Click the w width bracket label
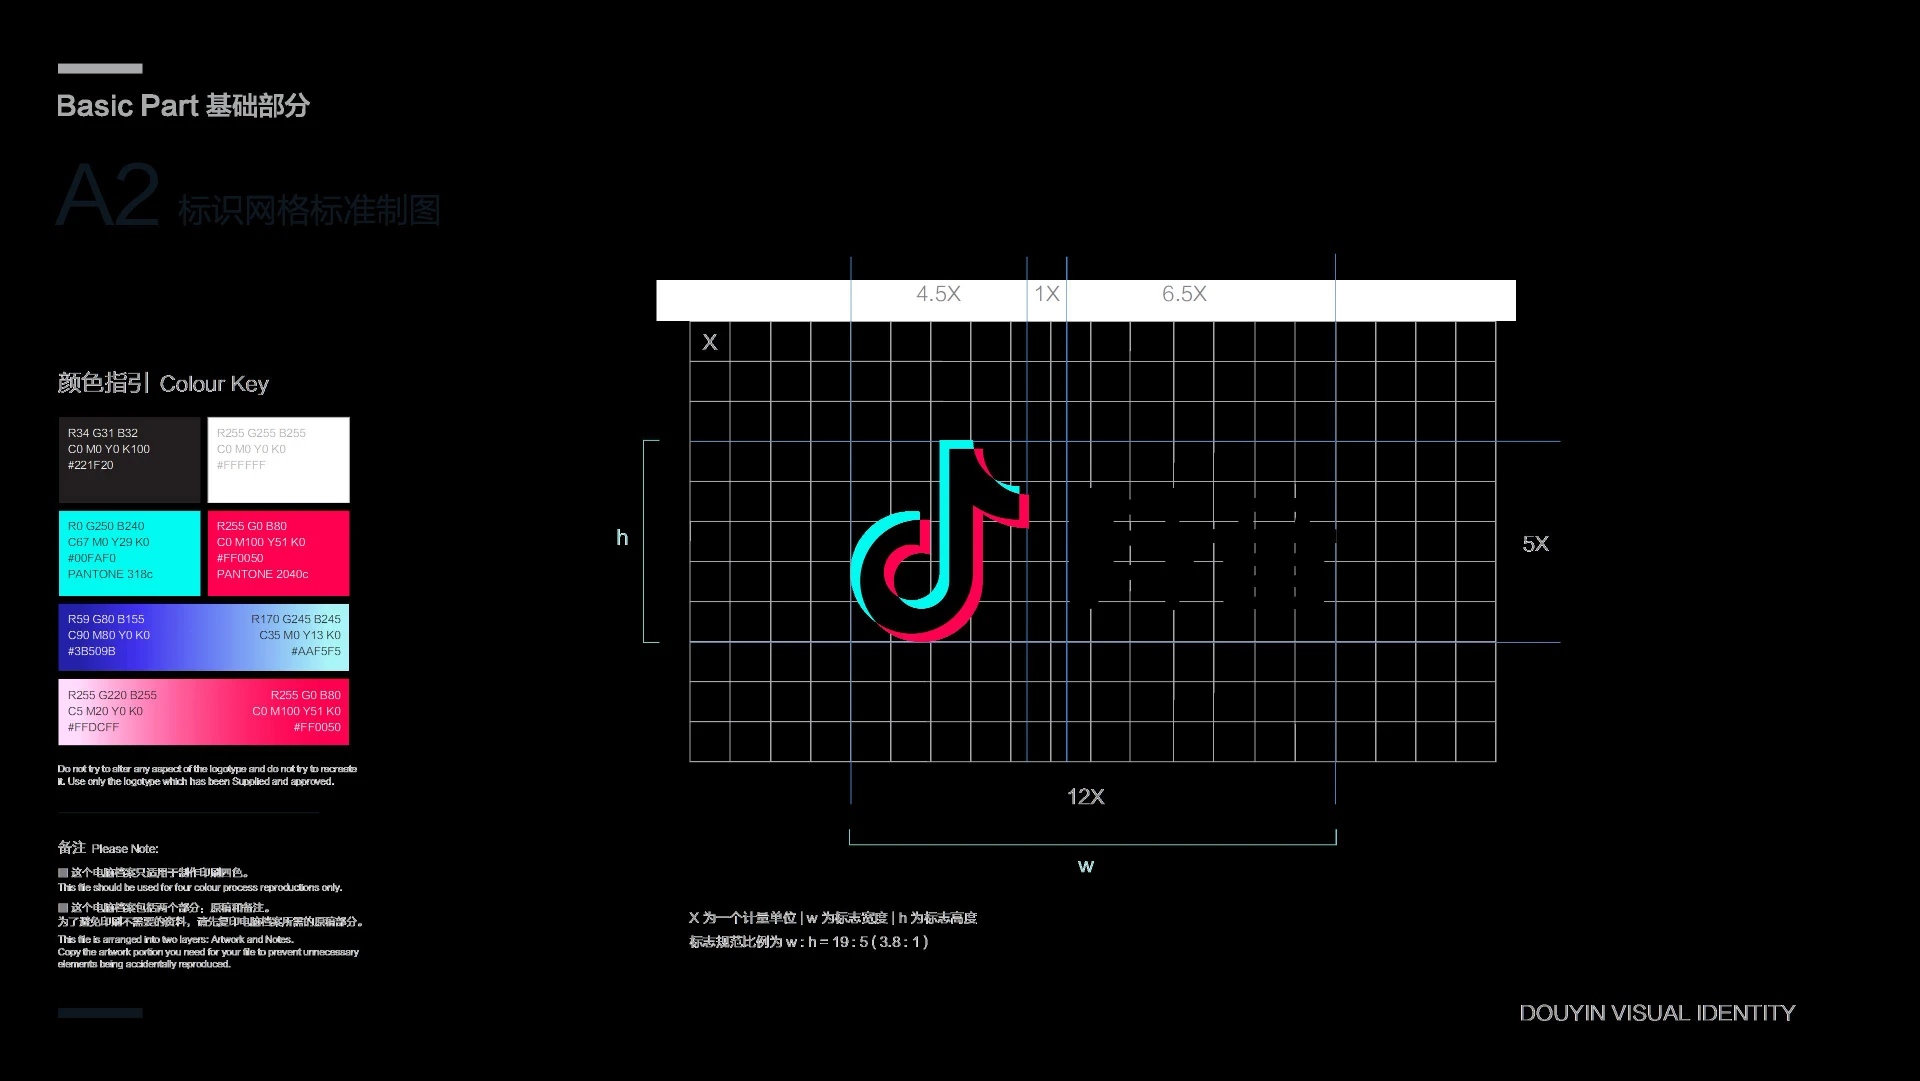Viewport: 1920px width, 1081px height. [x=1086, y=866]
